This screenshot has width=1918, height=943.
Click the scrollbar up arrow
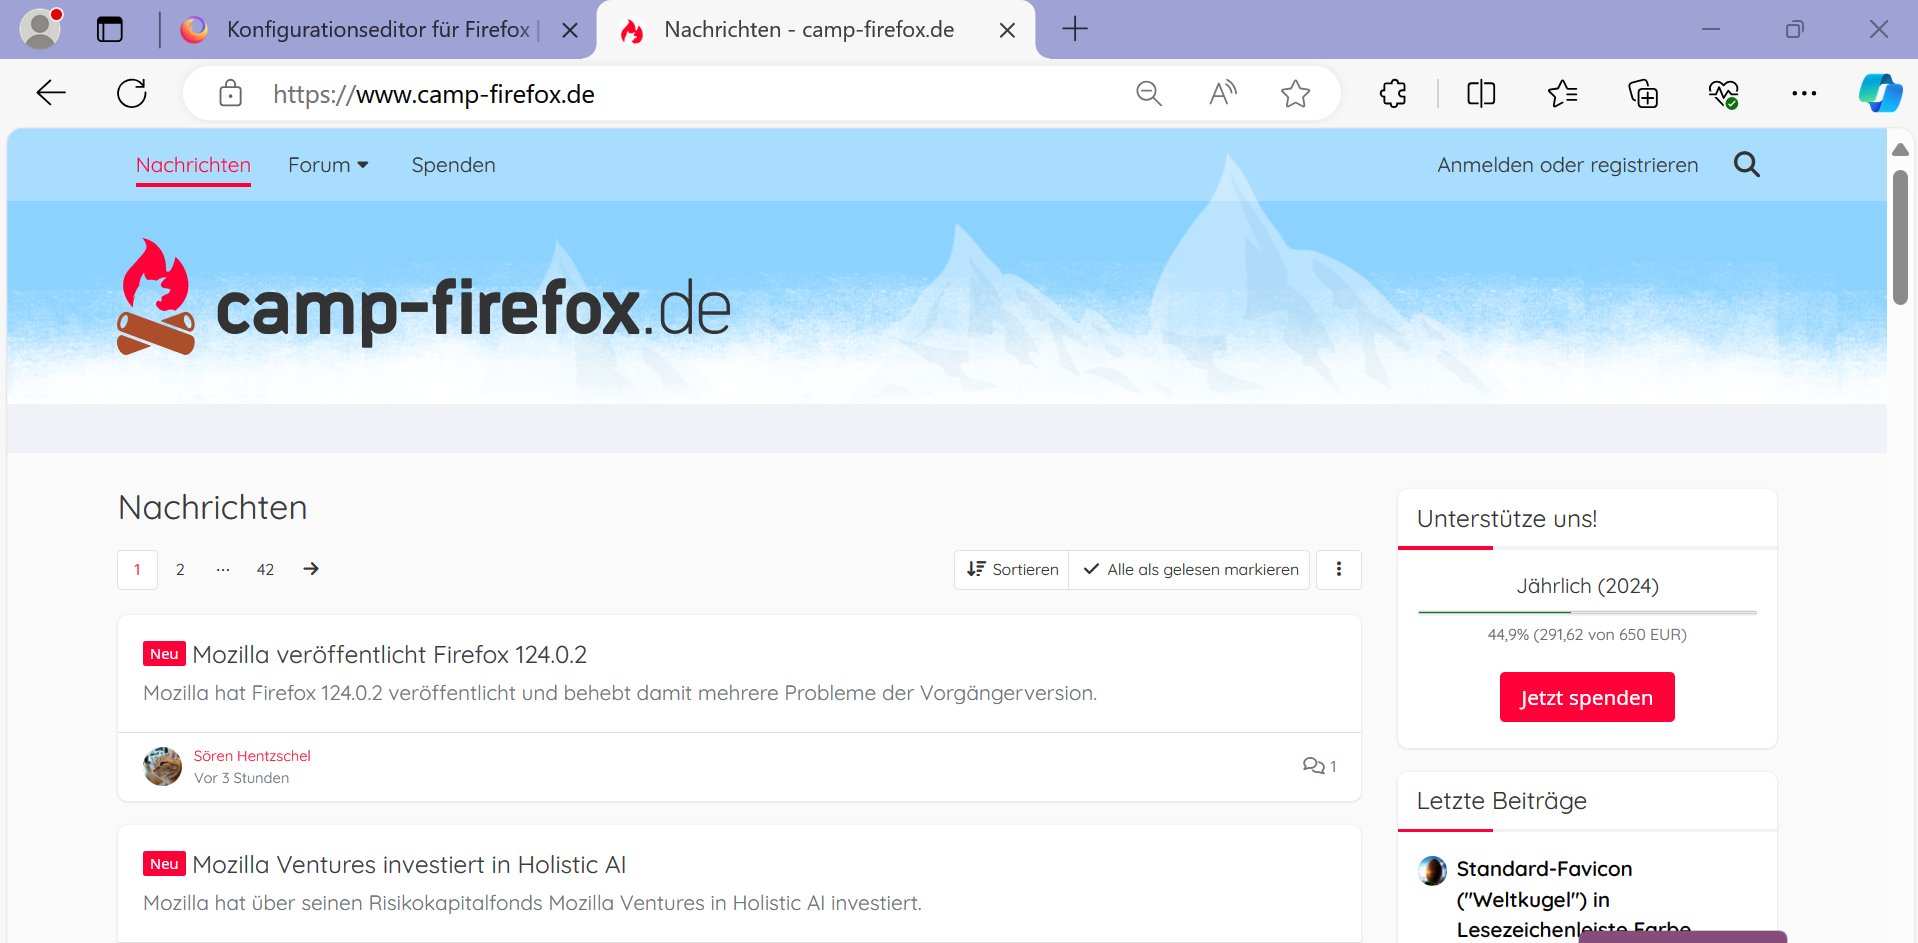click(1900, 149)
